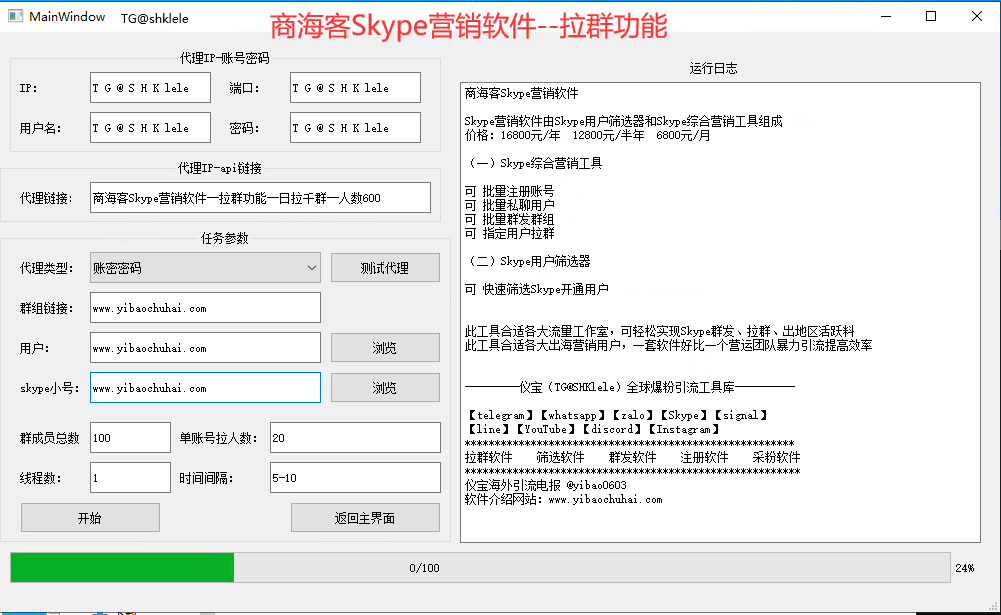Click the @yibao0603 telegram handle in log
This screenshot has width=1001, height=615.
tap(596, 485)
